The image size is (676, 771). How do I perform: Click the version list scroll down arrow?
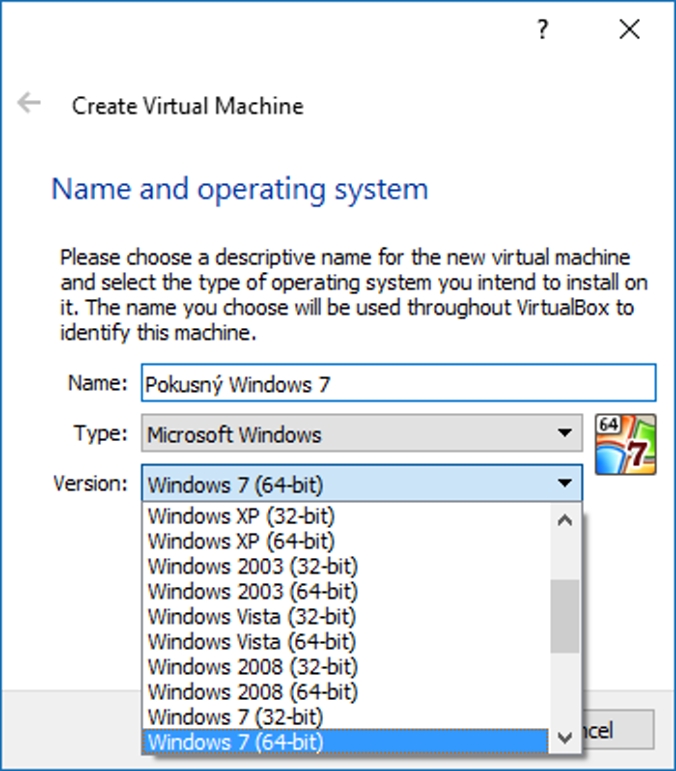(565, 738)
